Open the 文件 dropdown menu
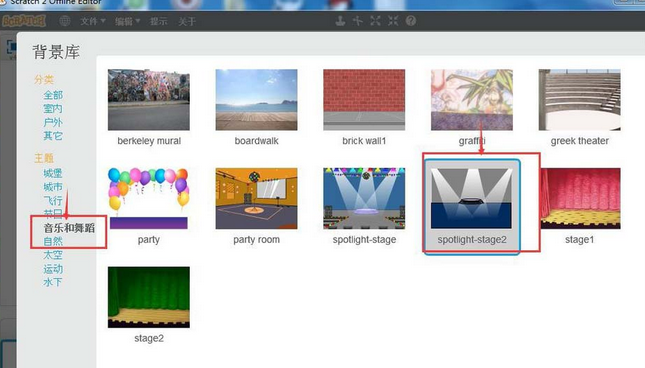Image resolution: width=645 pixels, height=368 pixels. click(93, 21)
